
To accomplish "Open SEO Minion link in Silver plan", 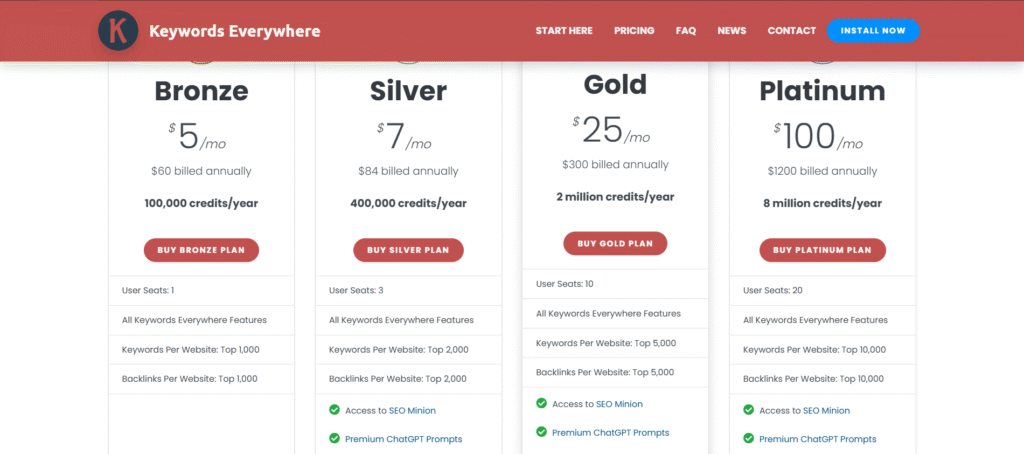I will click(412, 410).
